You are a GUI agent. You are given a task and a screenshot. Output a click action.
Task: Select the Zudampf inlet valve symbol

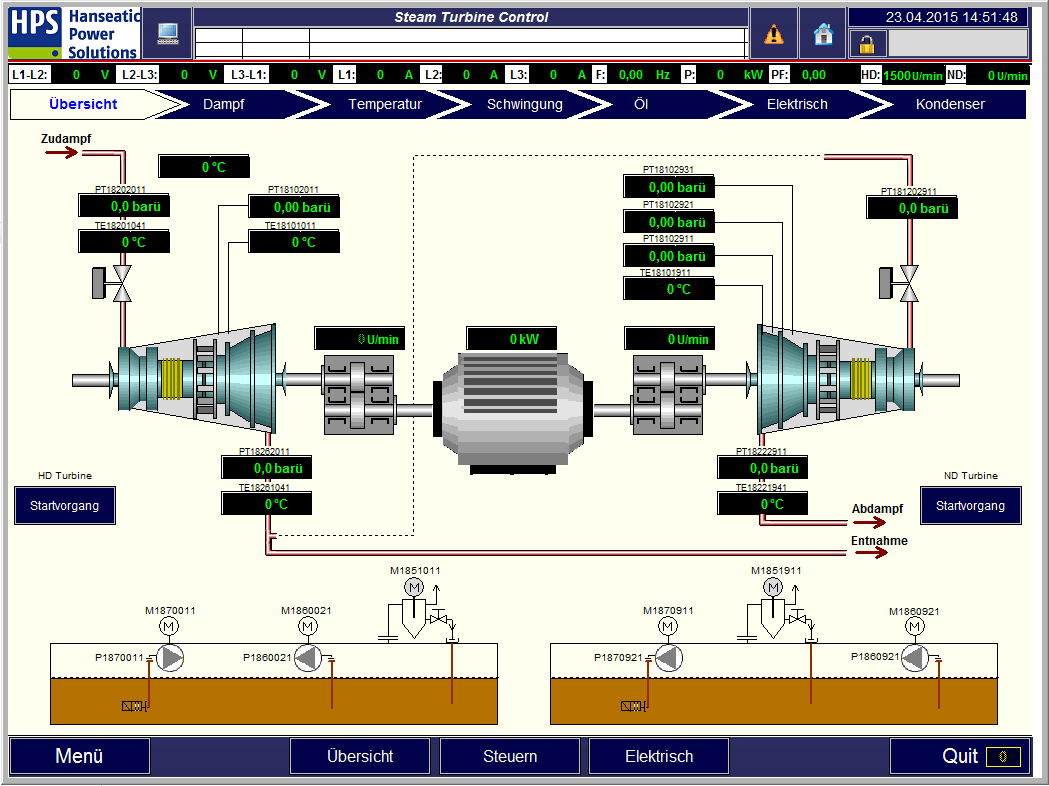tap(122, 283)
